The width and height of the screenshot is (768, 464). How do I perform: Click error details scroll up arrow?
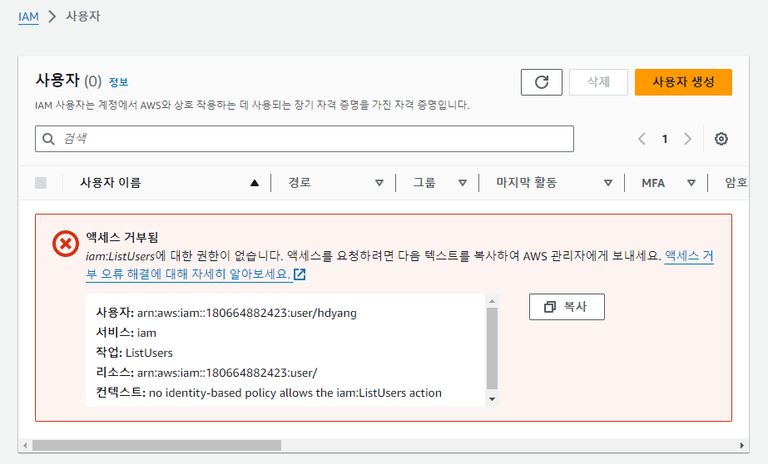492,301
